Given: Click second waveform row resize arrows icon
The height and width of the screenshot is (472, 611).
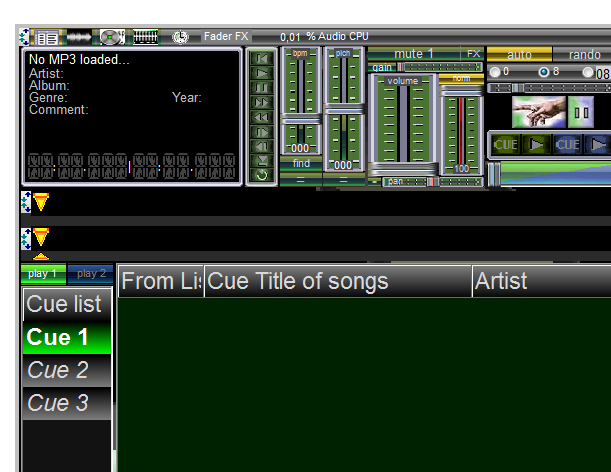Looking at the screenshot, I should (26, 239).
